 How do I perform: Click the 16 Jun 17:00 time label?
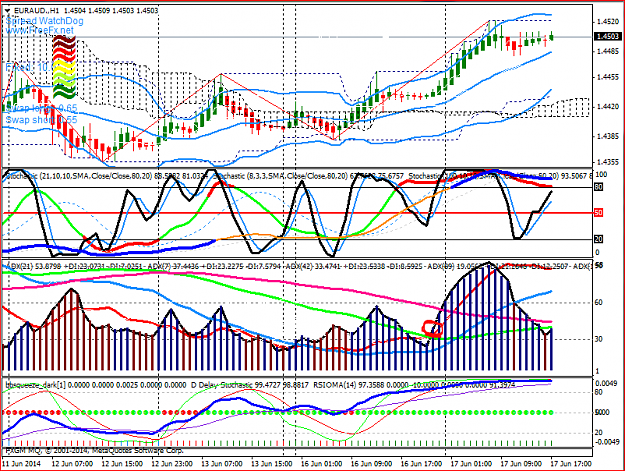click(421, 464)
